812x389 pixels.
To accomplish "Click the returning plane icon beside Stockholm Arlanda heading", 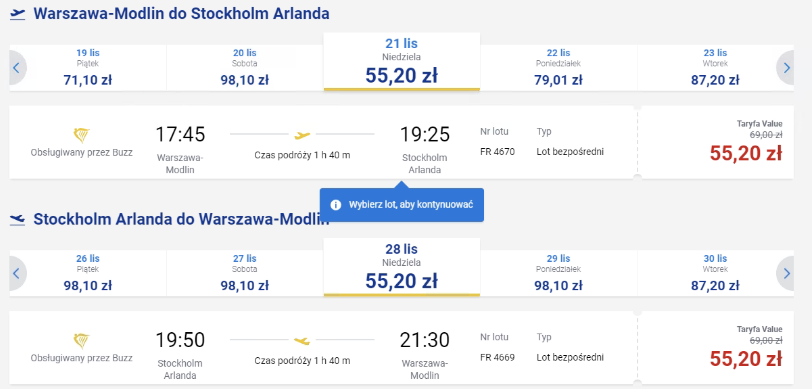I will point(18,220).
